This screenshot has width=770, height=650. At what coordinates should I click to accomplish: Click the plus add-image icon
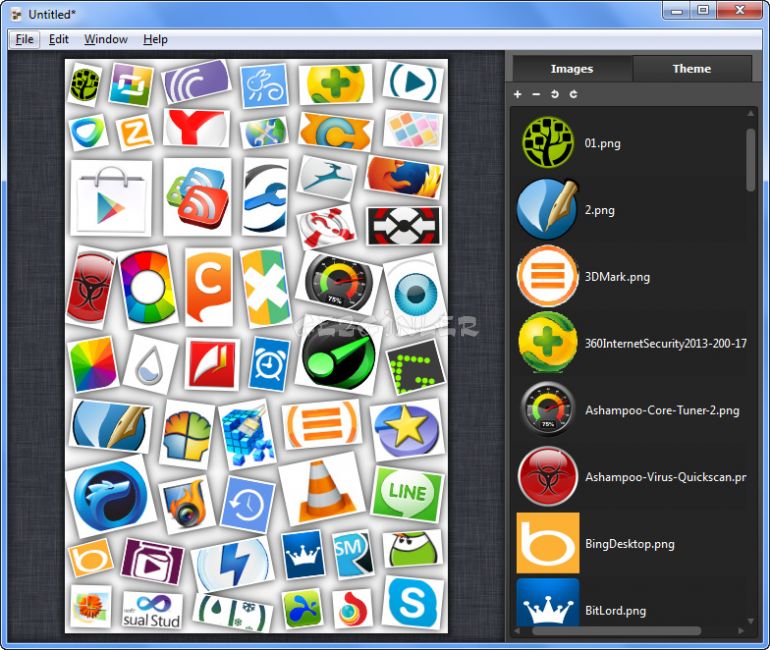518,94
